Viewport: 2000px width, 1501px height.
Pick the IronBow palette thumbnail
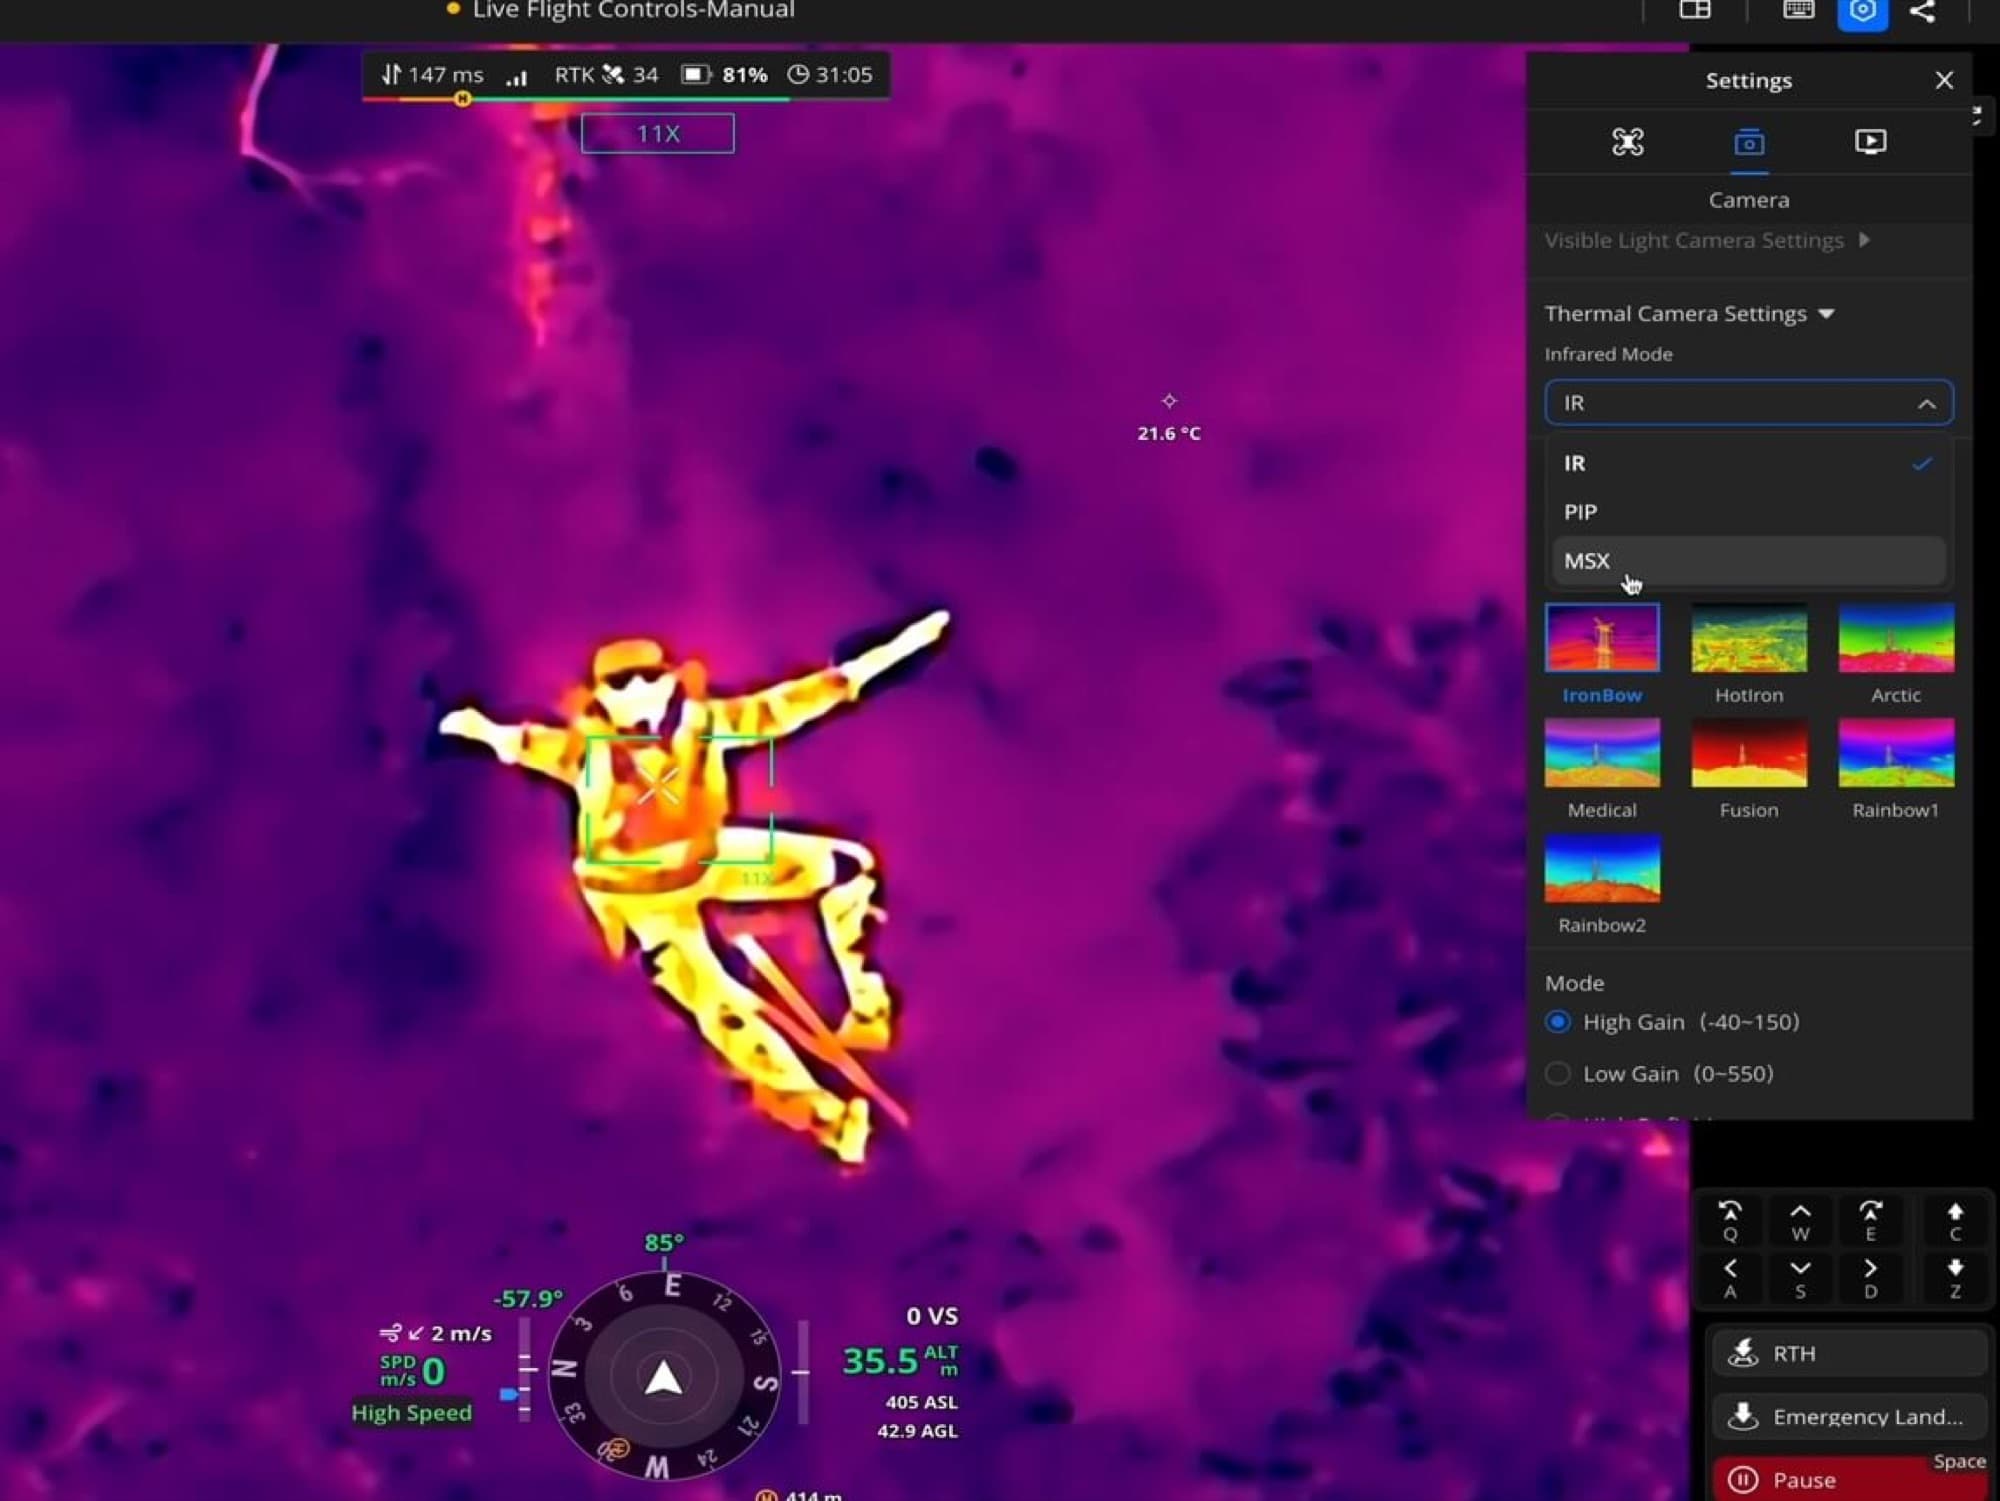pos(1602,637)
